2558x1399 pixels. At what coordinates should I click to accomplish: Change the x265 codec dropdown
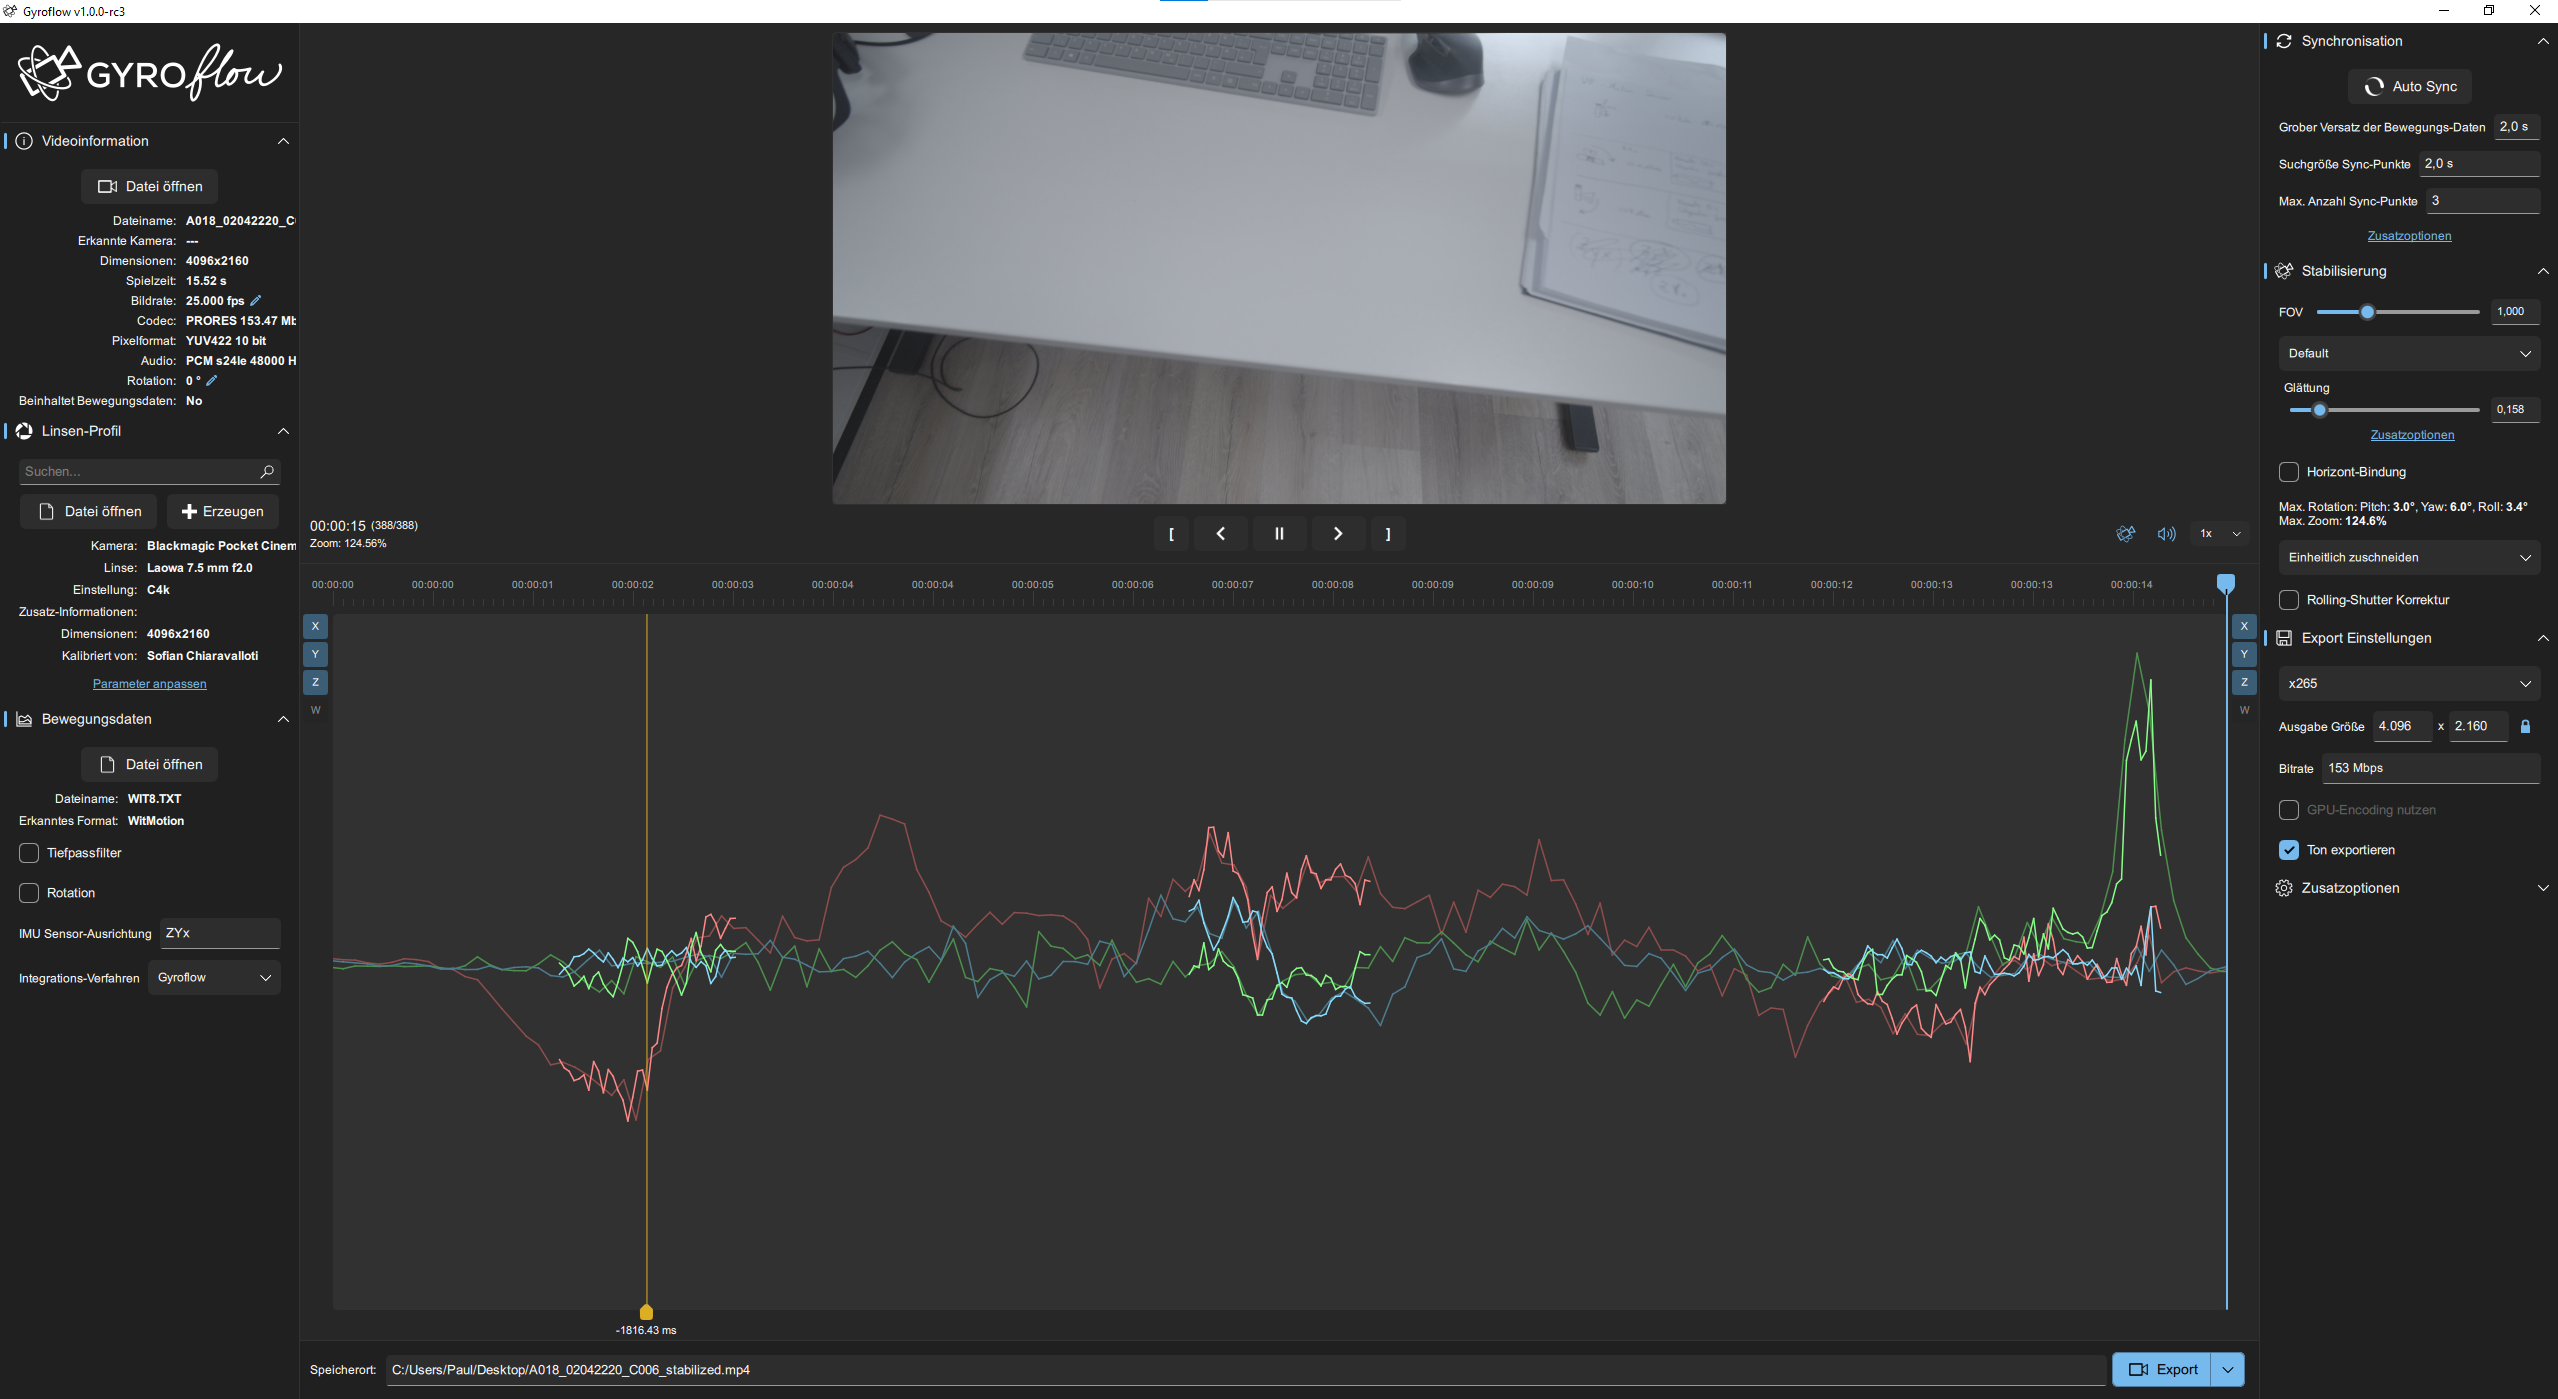coord(2408,682)
